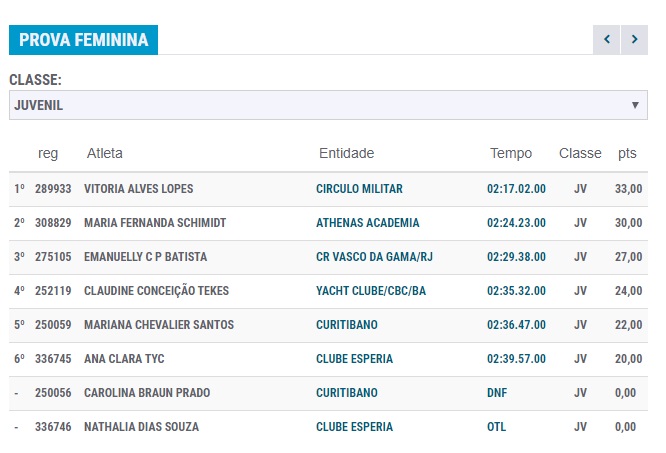This screenshot has width=666, height=453.
Task: Click CLUBE ESPERIA link for Nathalia Dias
Action: tap(354, 427)
